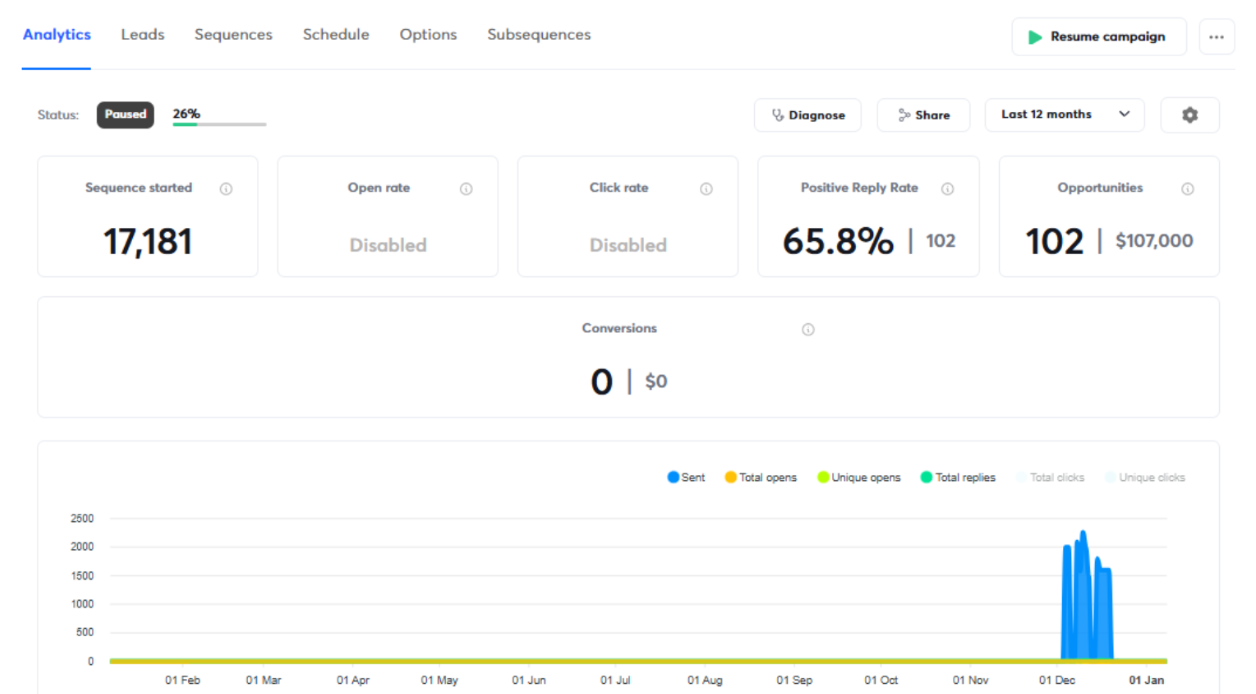Click the Resume campaign button

pyautogui.click(x=1098, y=37)
